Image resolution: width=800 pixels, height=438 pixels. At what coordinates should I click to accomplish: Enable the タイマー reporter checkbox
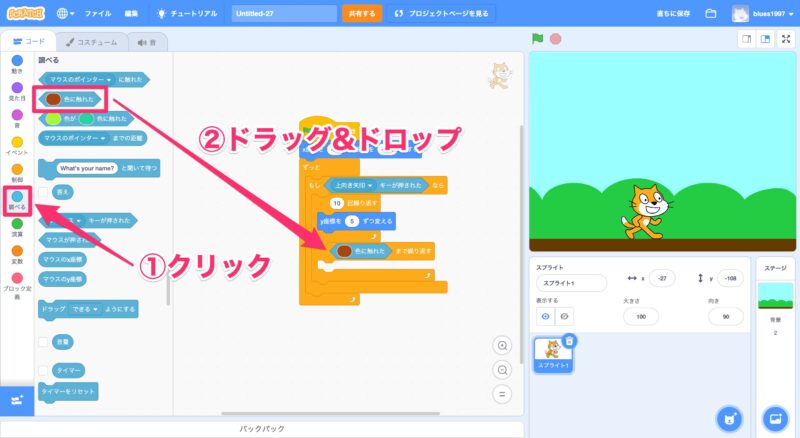pyautogui.click(x=43, y=369)
